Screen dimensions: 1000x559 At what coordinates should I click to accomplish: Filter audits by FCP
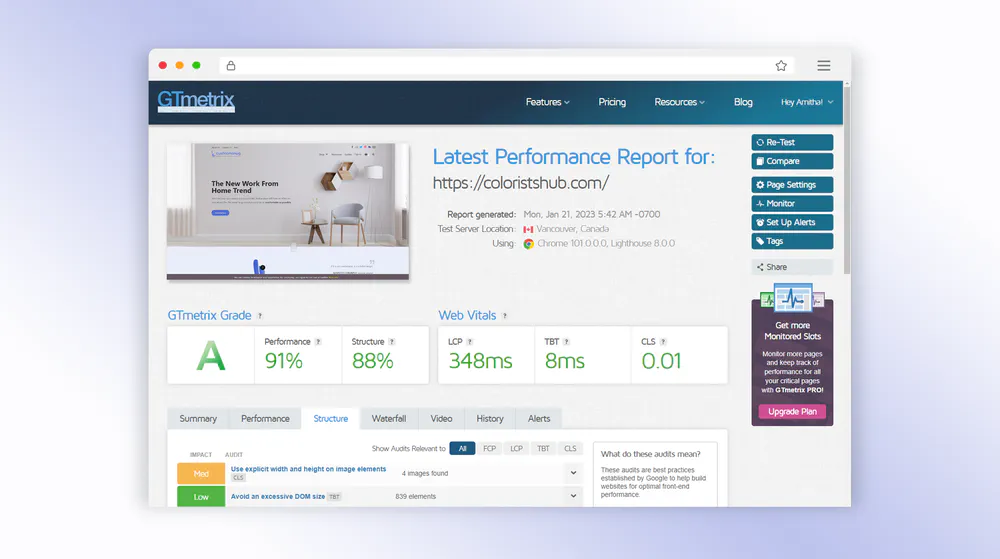tap(489, 449)
